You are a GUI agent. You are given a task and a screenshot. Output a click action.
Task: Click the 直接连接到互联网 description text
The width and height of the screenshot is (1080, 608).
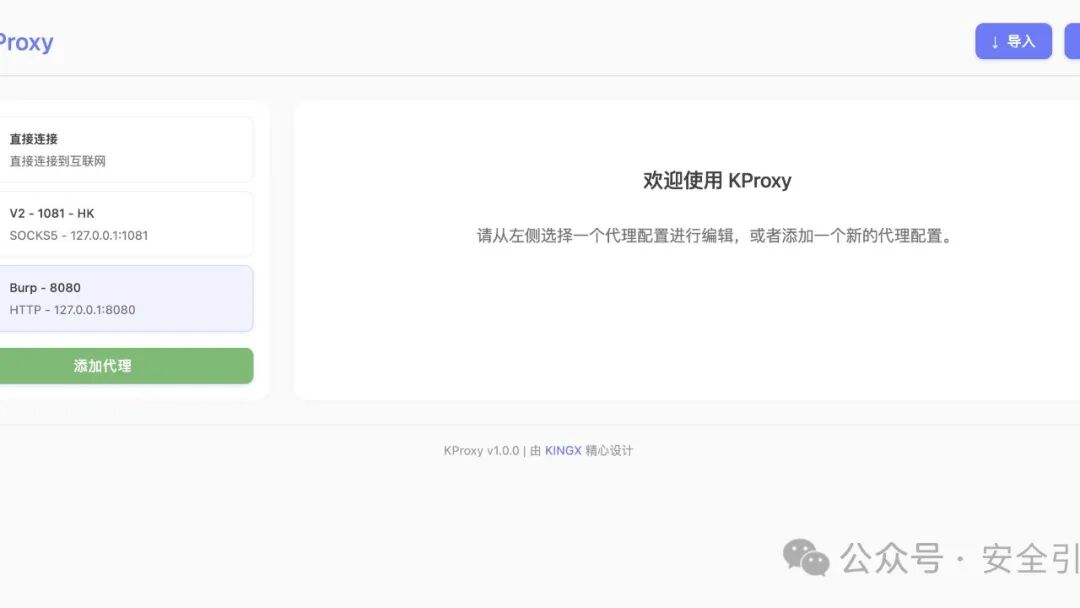coord(58,161)
